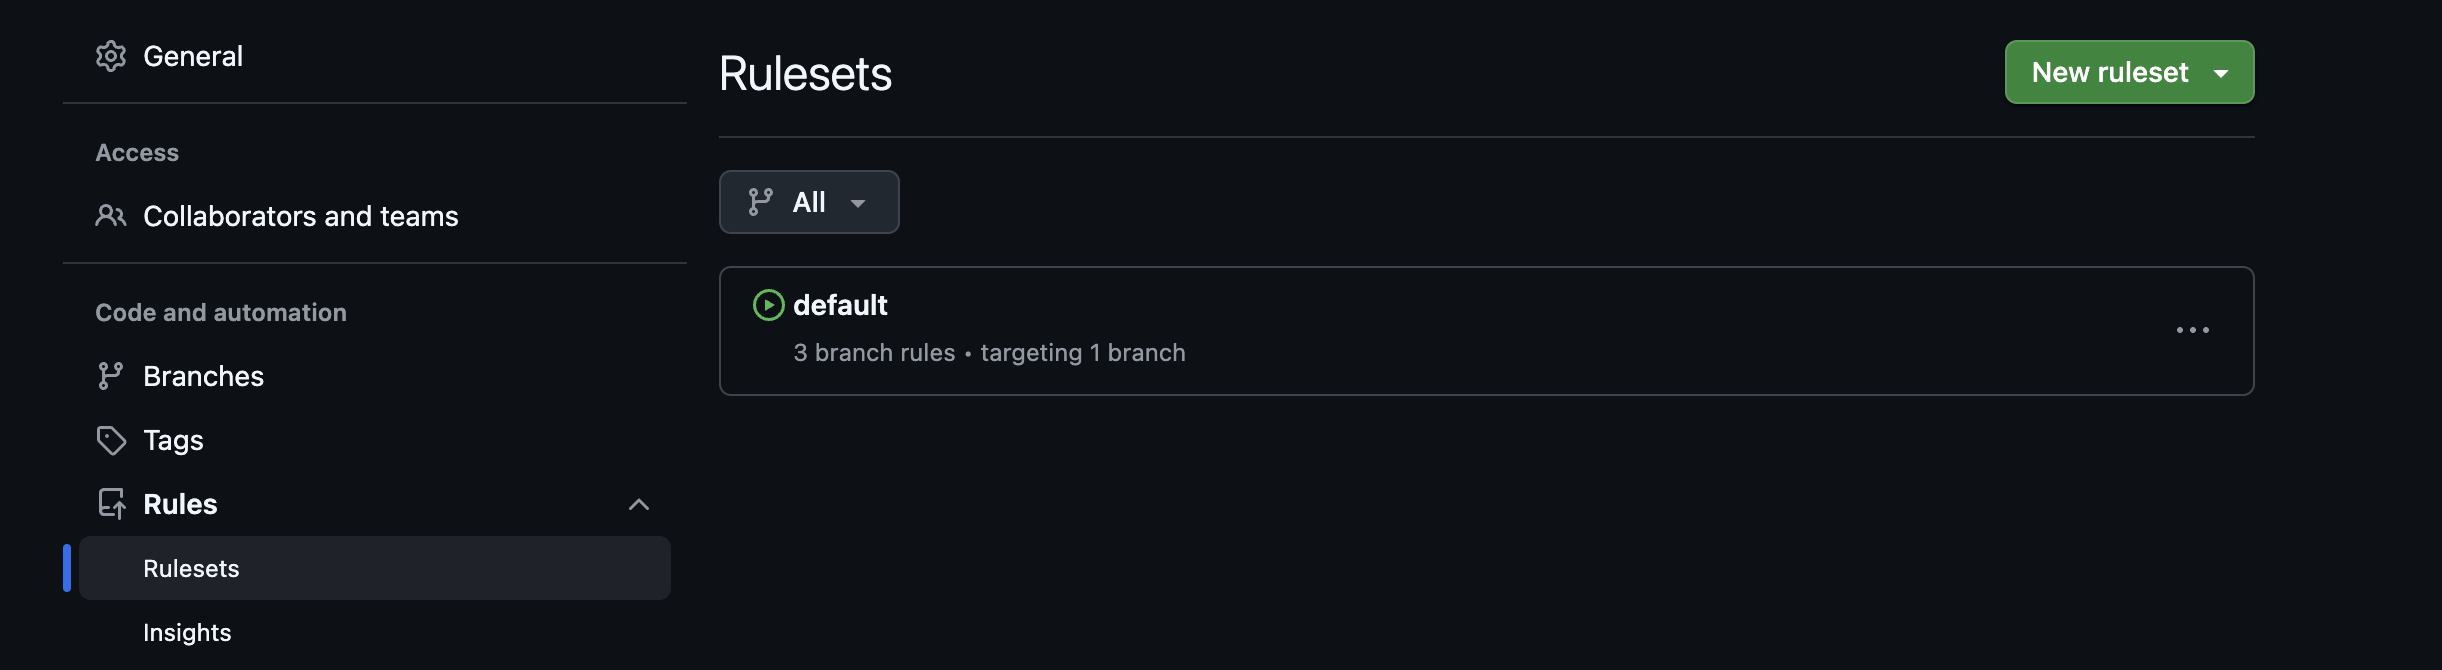2442x670 pixels.
Task: Select Rulesets in the sidebar
Action: click(191, 568)
